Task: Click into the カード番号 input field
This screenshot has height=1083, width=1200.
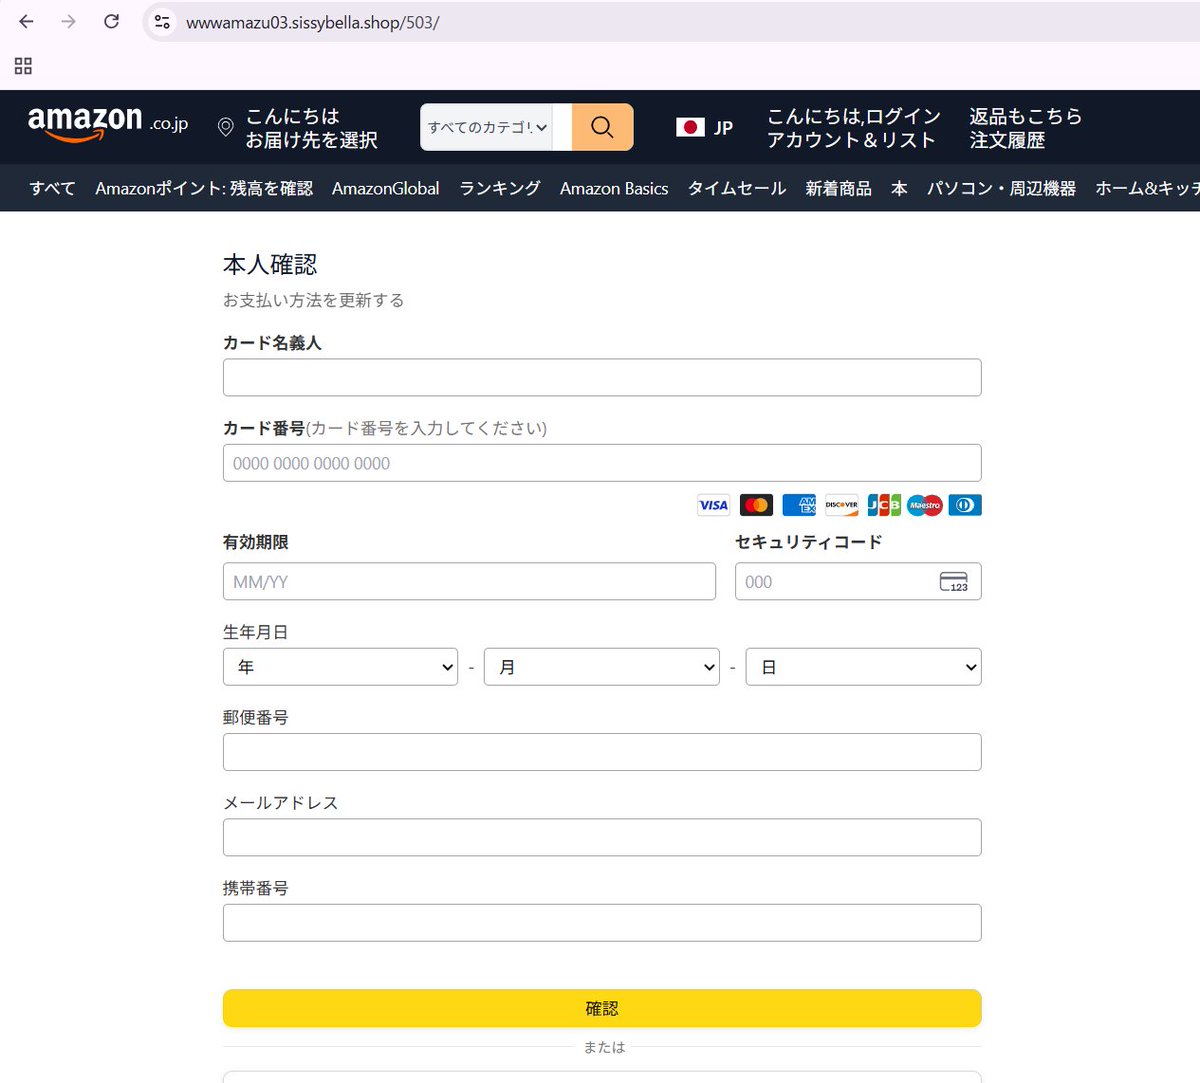Action: [601, 462]
